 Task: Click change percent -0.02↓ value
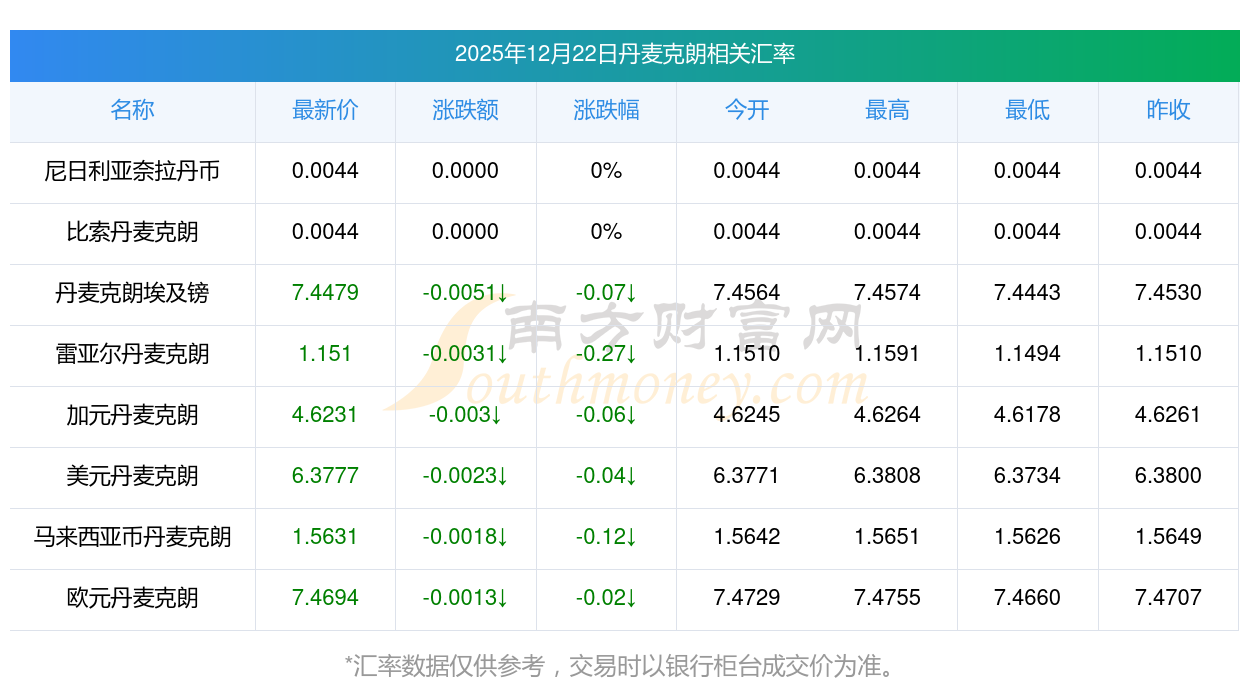tap(606, 598)
